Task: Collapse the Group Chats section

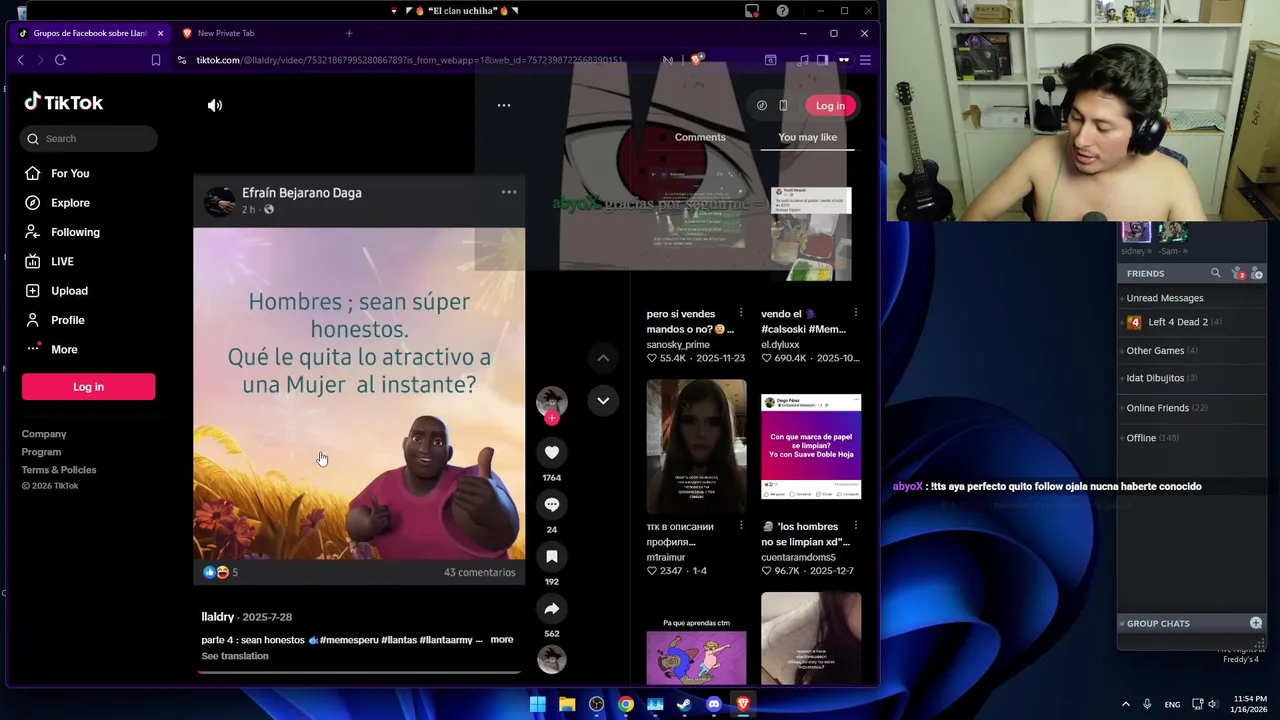Action: [1121, 623]
